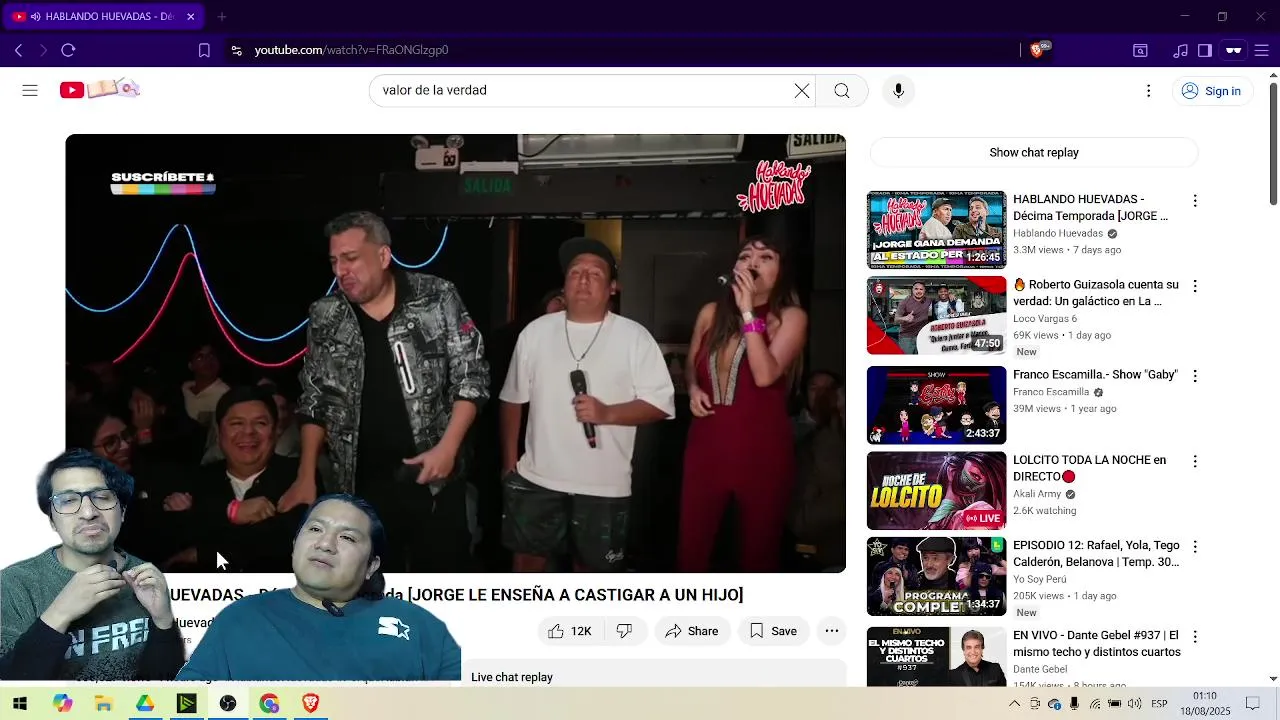Go to the YouTube home logo
Image resolution: width=1280 pixels, height=720 pixels.
pyautogui.click(x=99, y=90)
